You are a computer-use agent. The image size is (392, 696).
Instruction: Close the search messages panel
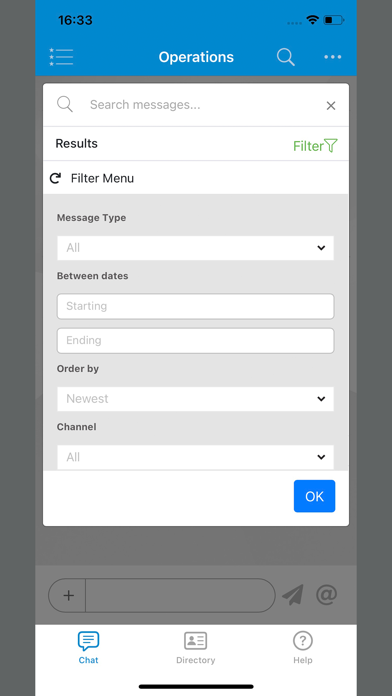click(331, 106)
